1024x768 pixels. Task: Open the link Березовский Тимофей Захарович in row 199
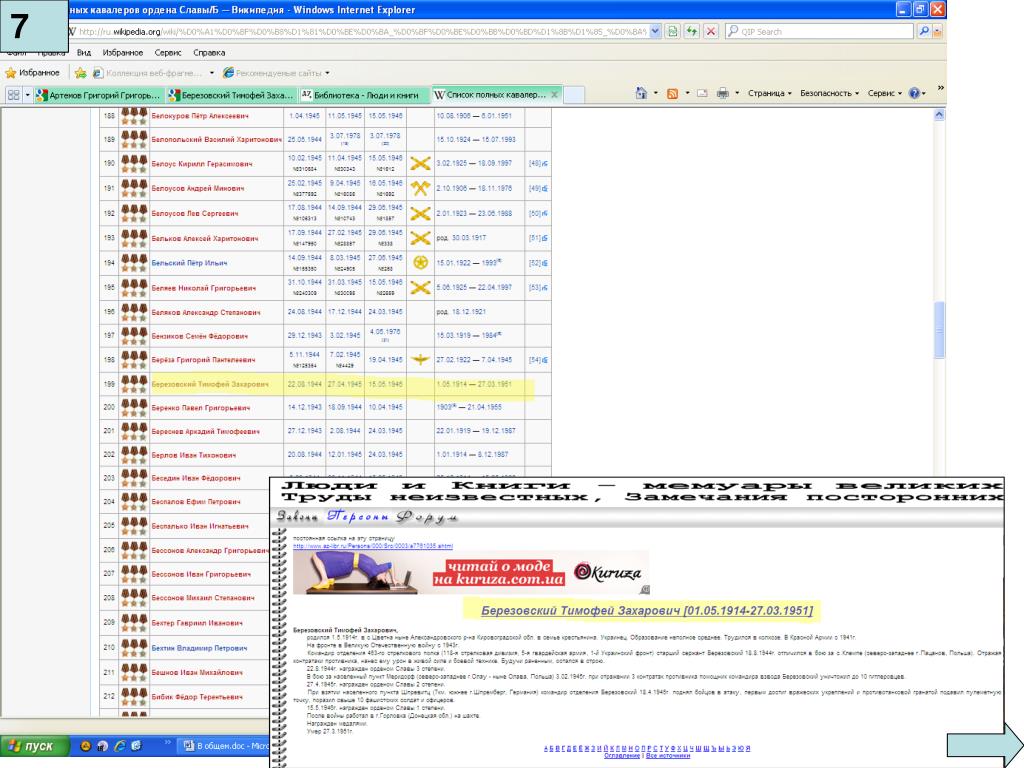[210, 384]
